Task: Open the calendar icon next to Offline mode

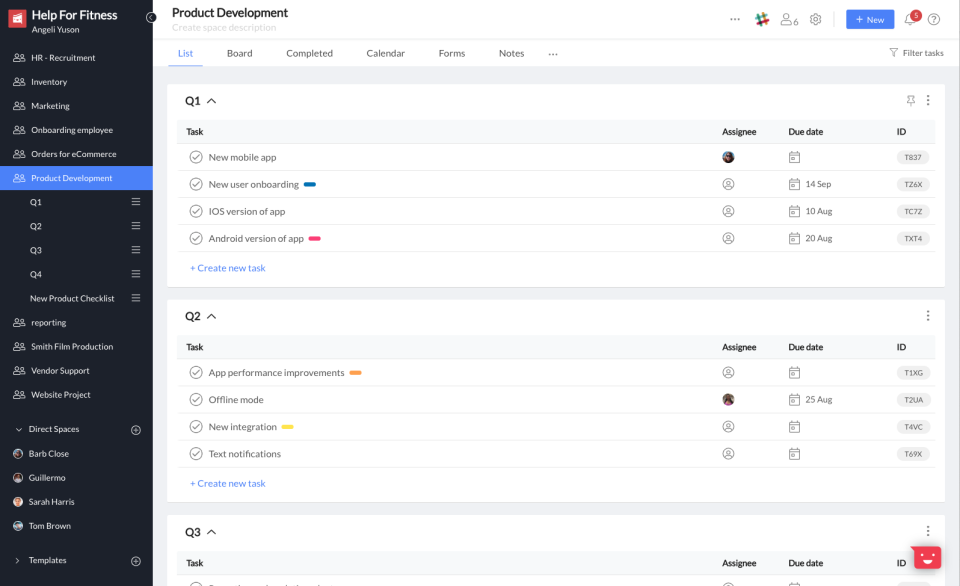Action: (794, 399)
